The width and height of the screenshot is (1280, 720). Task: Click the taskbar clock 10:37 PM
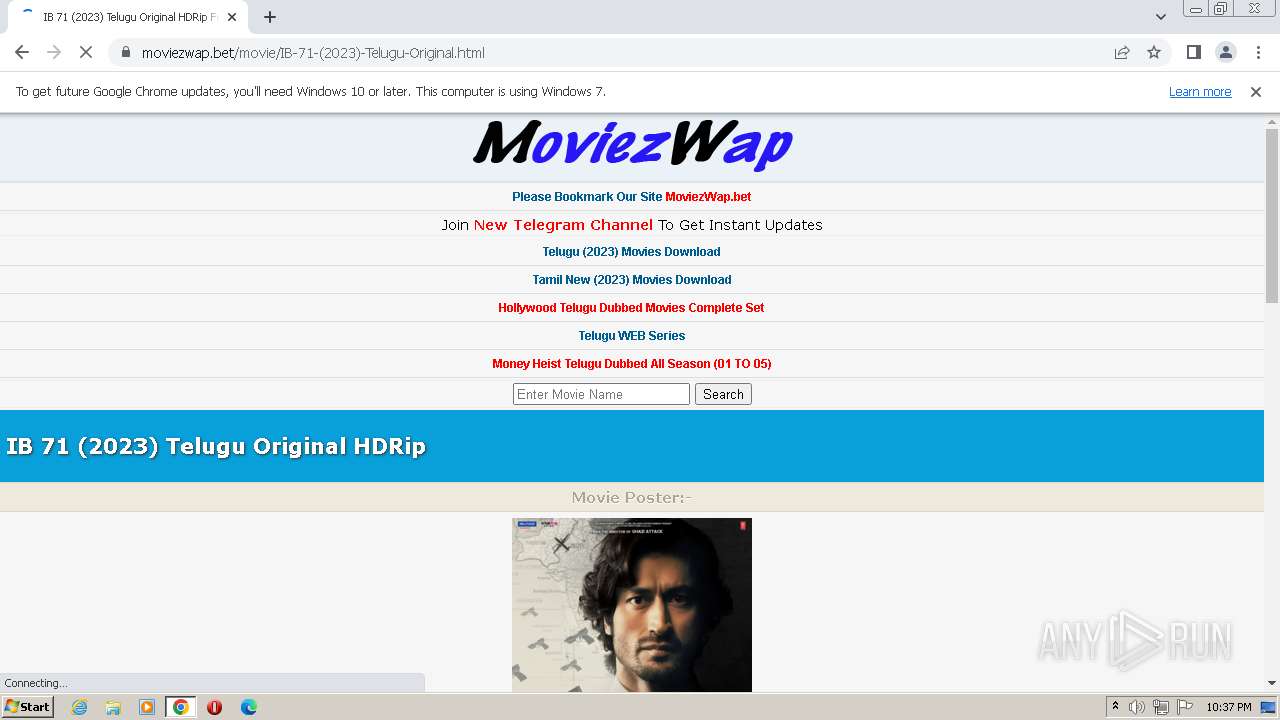coord(1229,707)
